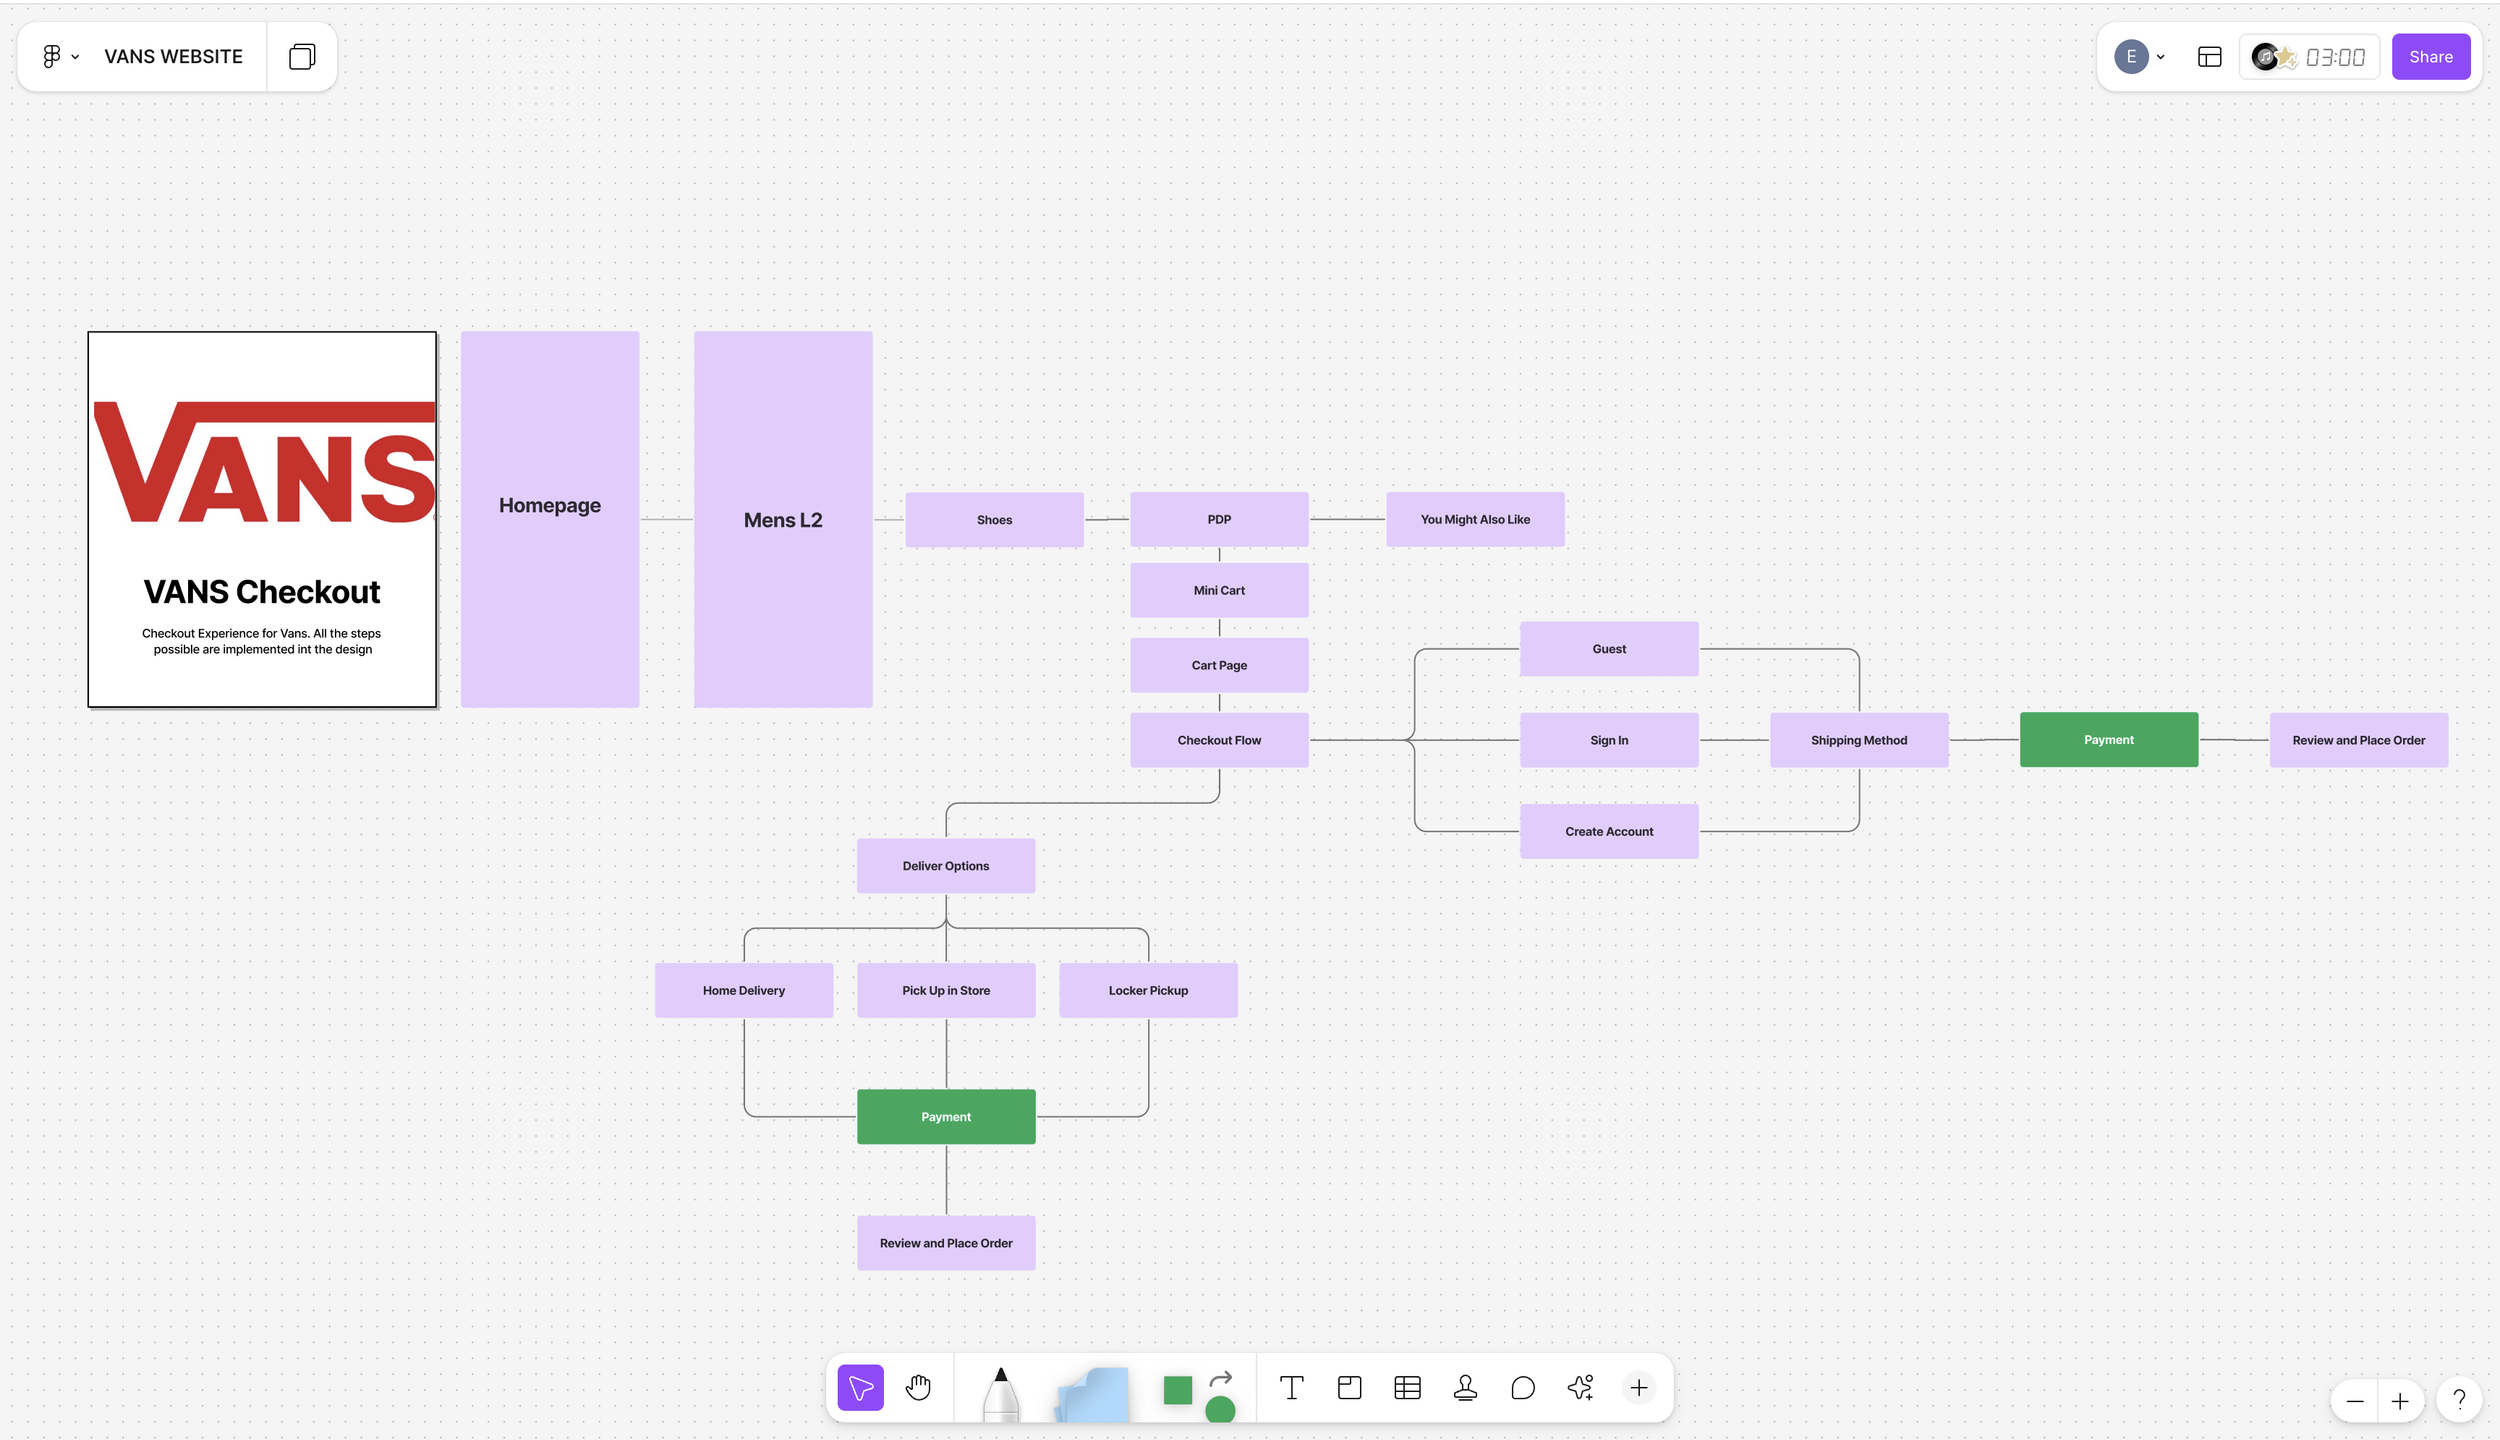Select the Hand tool
This screenshot has width=2500, height=1440.
coord(918,1387)
